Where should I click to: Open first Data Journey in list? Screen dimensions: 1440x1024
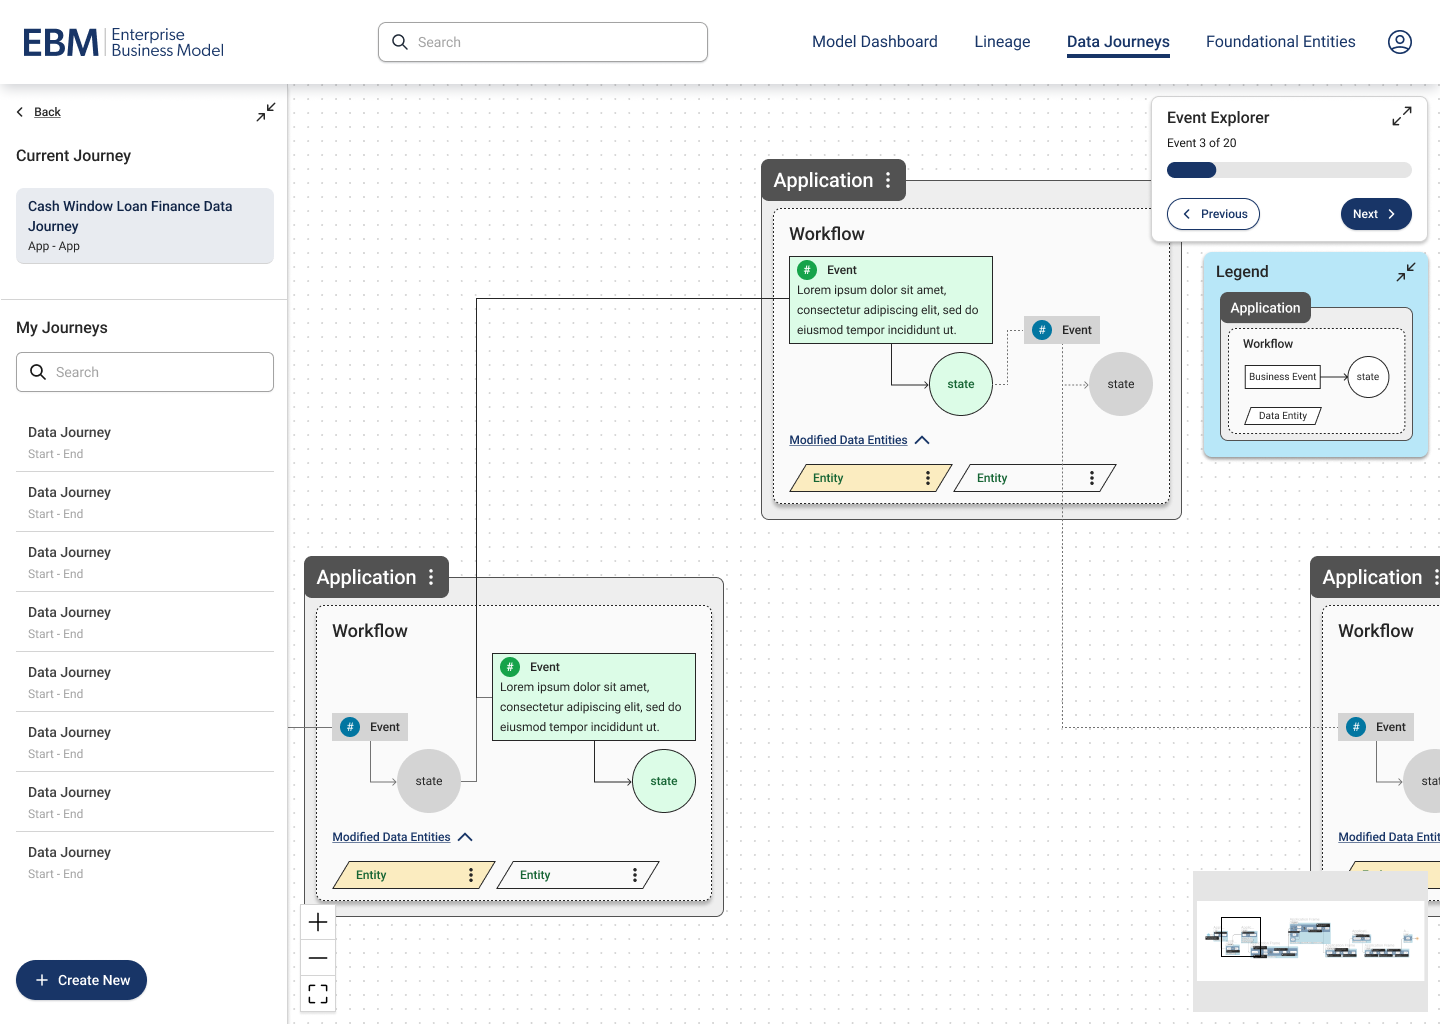pyautogui.click(x=145, y=442)
